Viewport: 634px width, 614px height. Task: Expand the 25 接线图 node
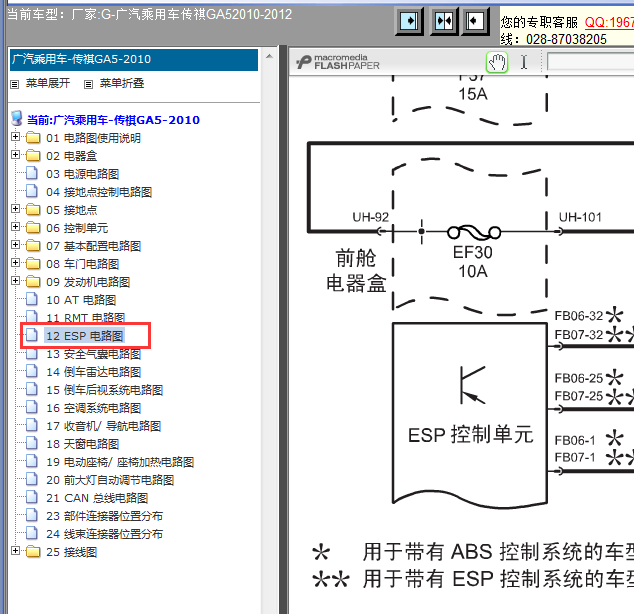[x=15, y=551]
